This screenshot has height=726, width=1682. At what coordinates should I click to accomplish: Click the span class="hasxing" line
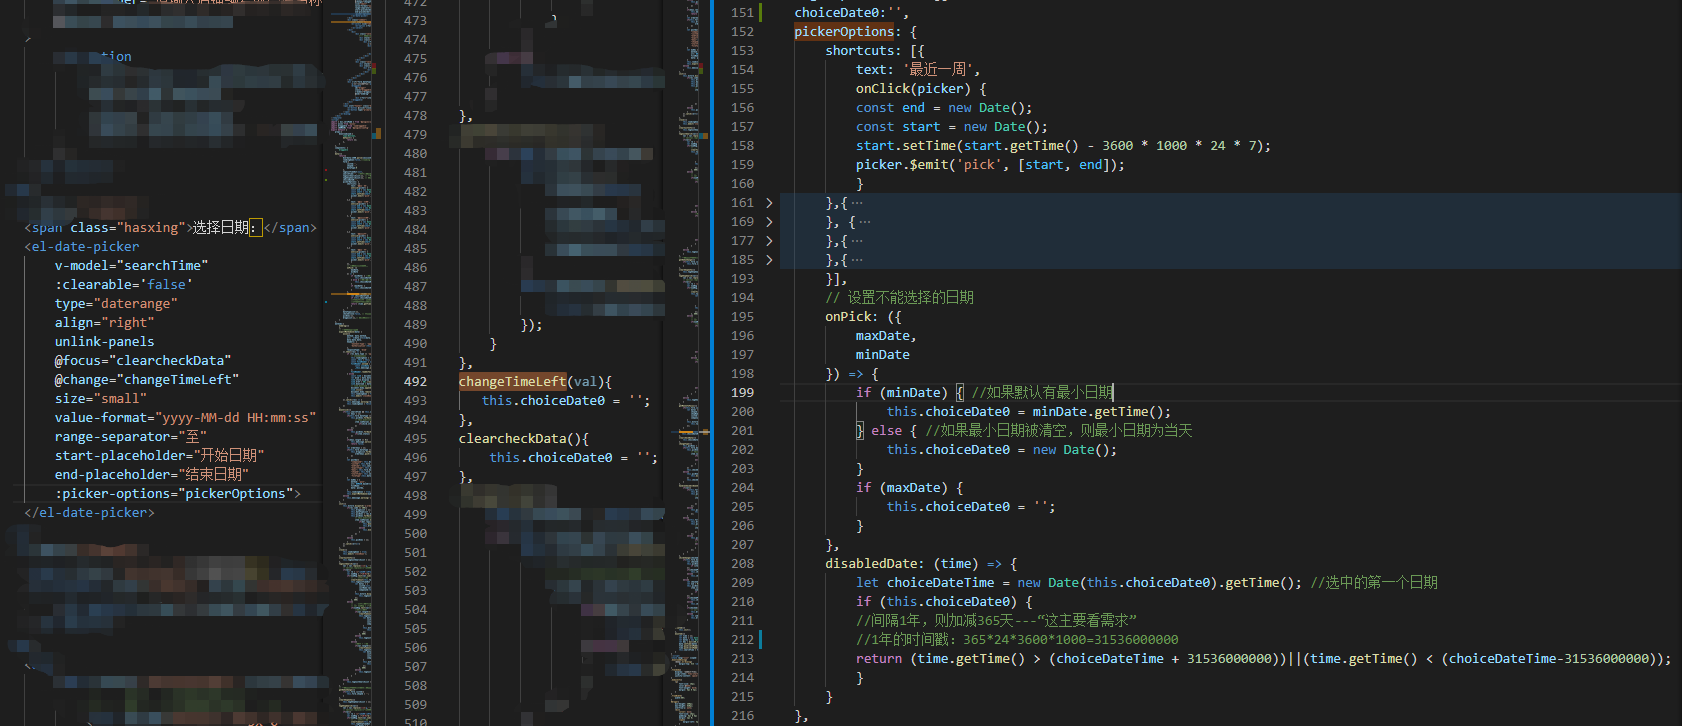point(170,228)
